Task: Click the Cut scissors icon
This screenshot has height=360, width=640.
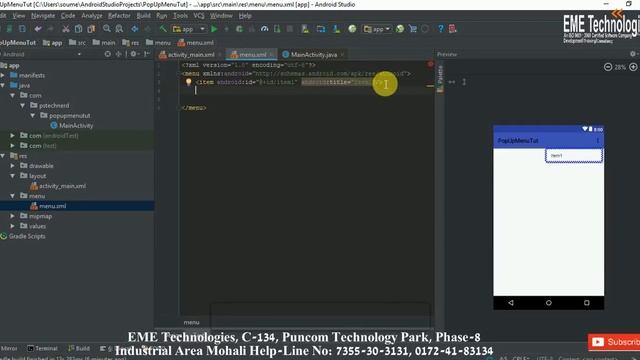Action: 65,29
